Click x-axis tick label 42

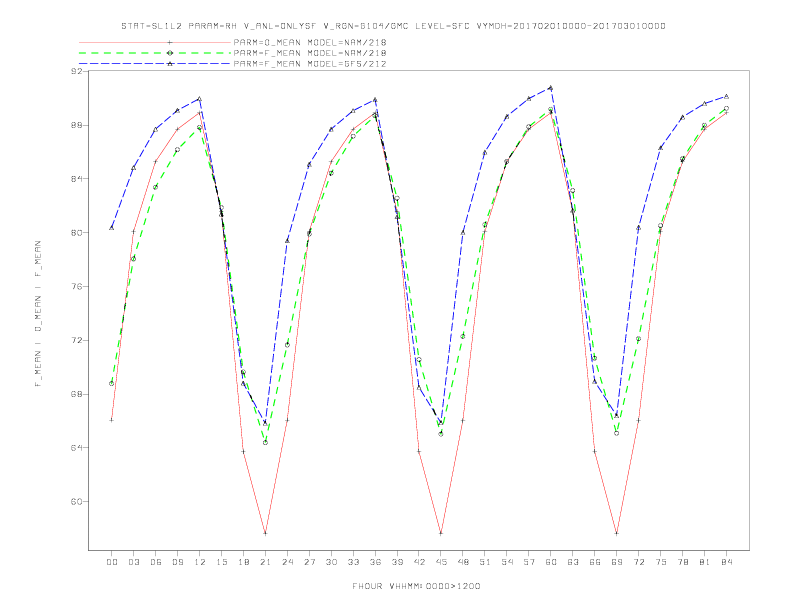[419, 562]
